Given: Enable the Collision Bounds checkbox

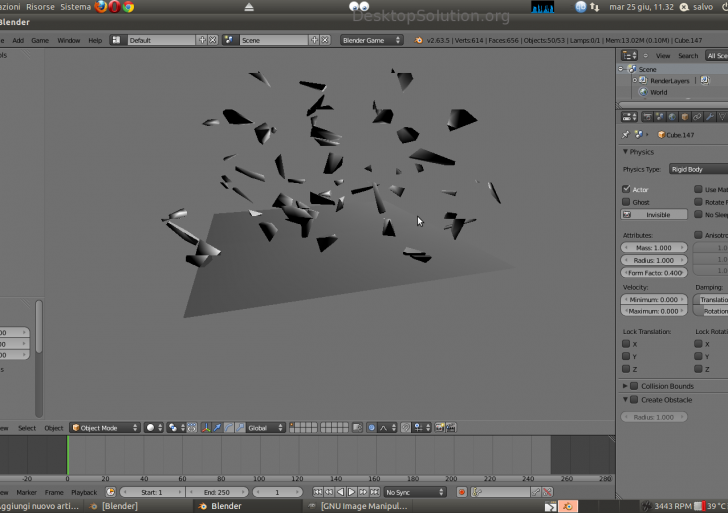Looking at the screenshot, I should tap(634, 386).
